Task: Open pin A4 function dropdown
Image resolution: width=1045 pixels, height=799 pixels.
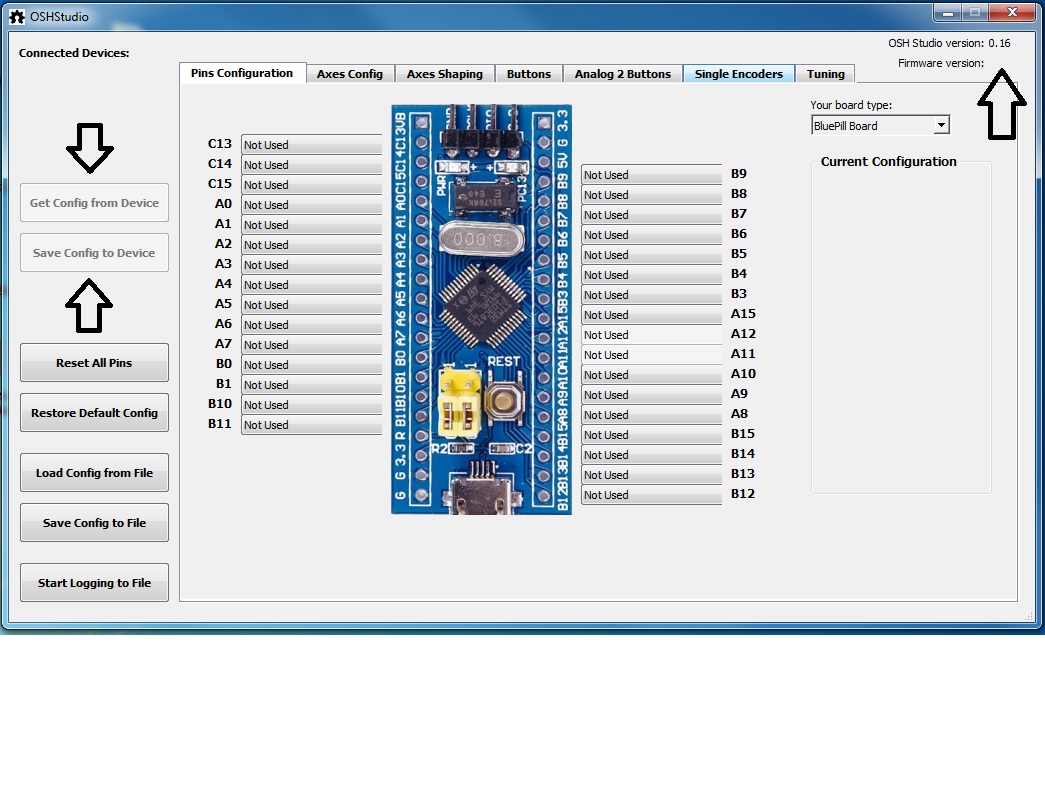Action: click(x=311, y=285)
